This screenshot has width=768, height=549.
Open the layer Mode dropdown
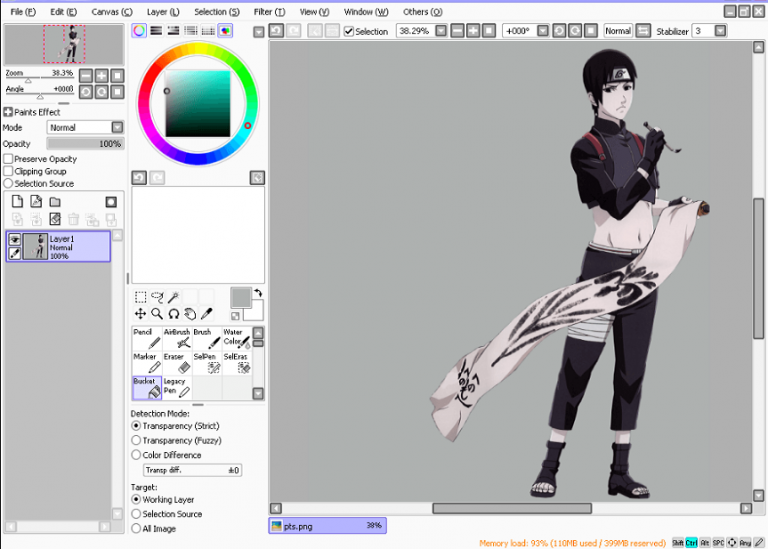click(117, 127)
